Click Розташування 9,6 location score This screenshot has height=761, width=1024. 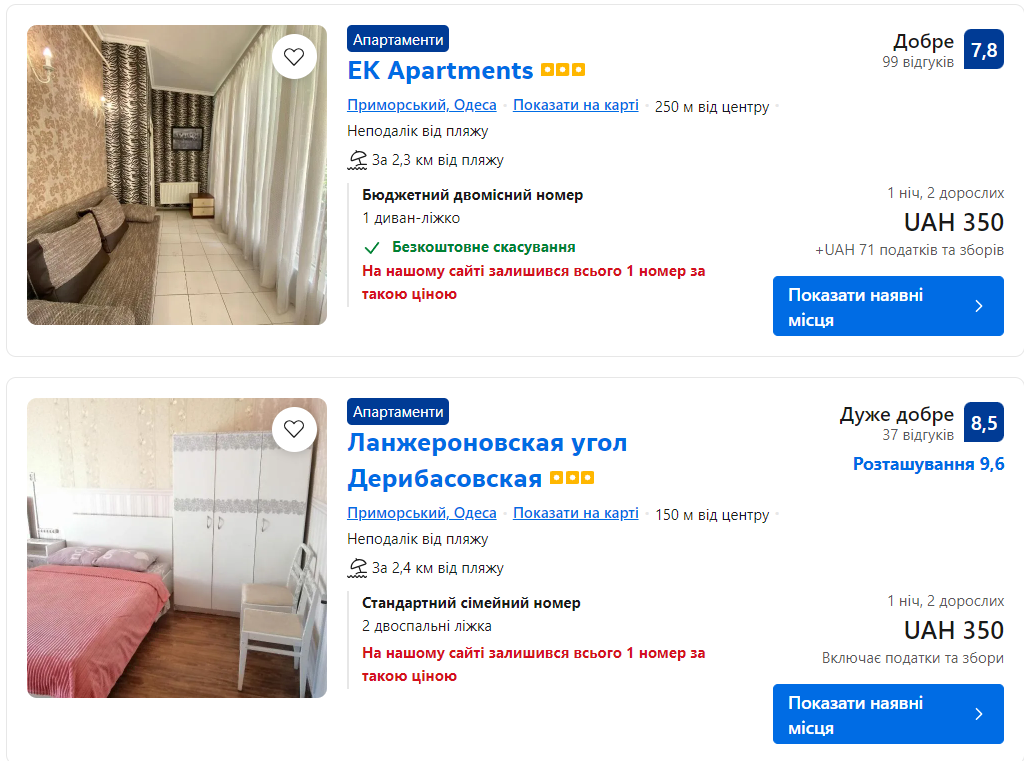pyautogui.click(x=928, y=464)
